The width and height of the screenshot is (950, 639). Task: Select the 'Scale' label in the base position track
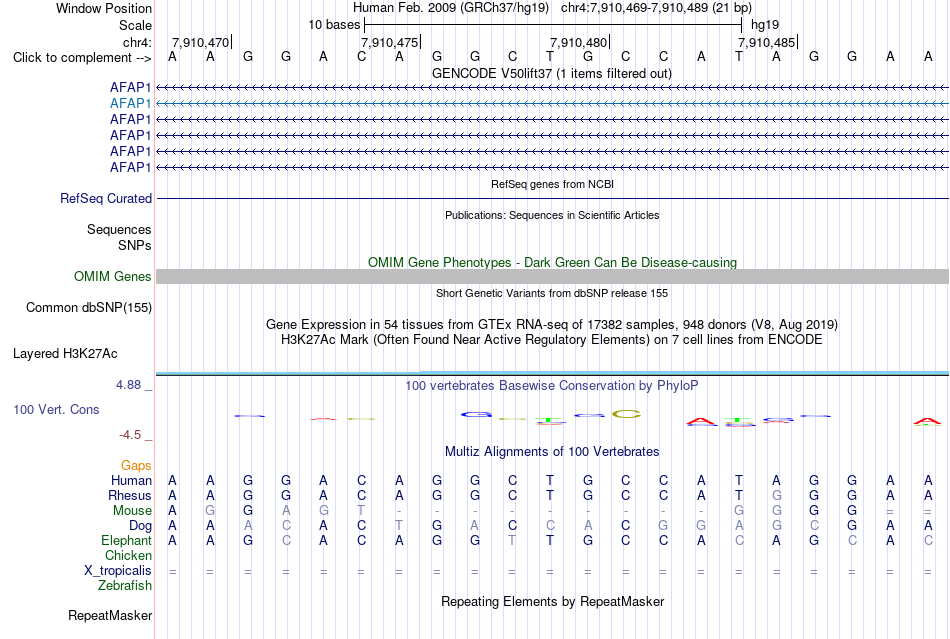[135, 25]
